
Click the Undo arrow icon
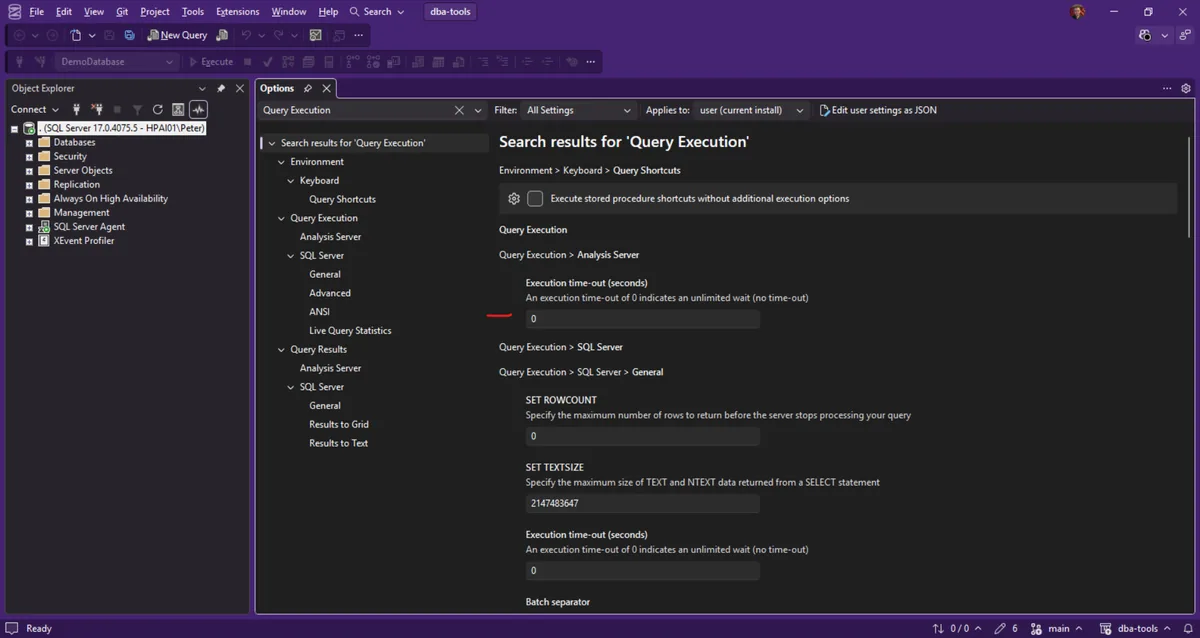(x=246, y=35)
